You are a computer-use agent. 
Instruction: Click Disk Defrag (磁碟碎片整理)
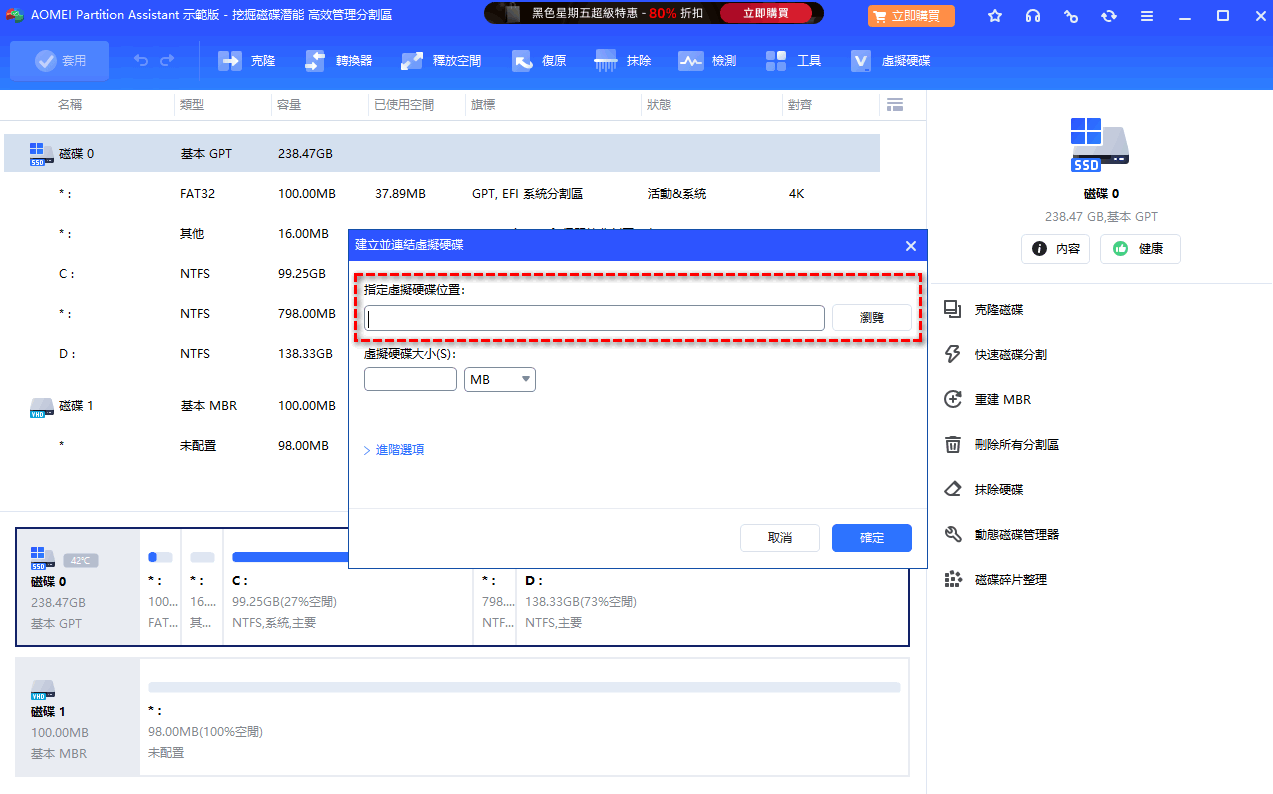(997, 580)
